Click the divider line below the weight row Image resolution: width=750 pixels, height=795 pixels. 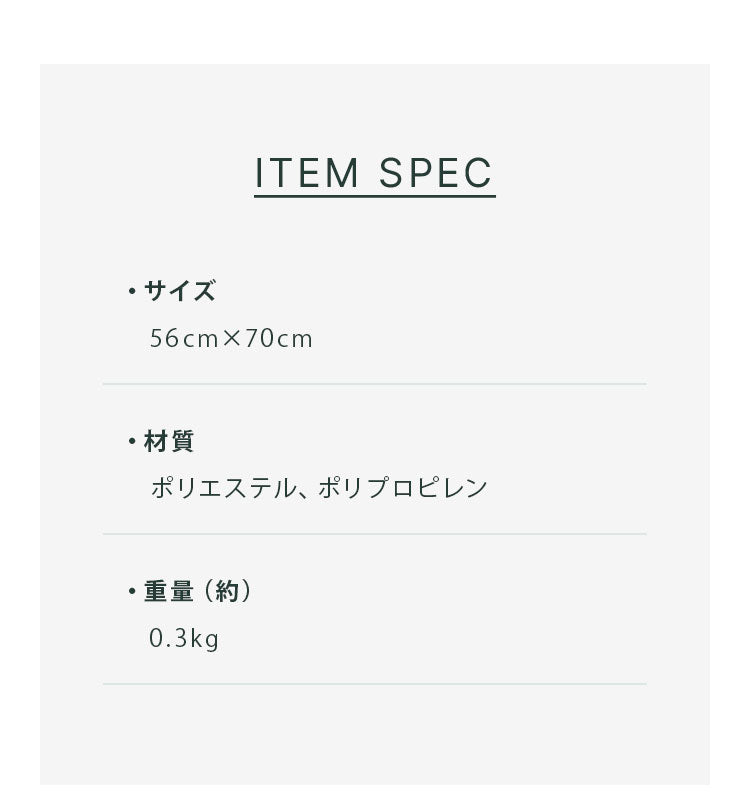tap(374, 684)
